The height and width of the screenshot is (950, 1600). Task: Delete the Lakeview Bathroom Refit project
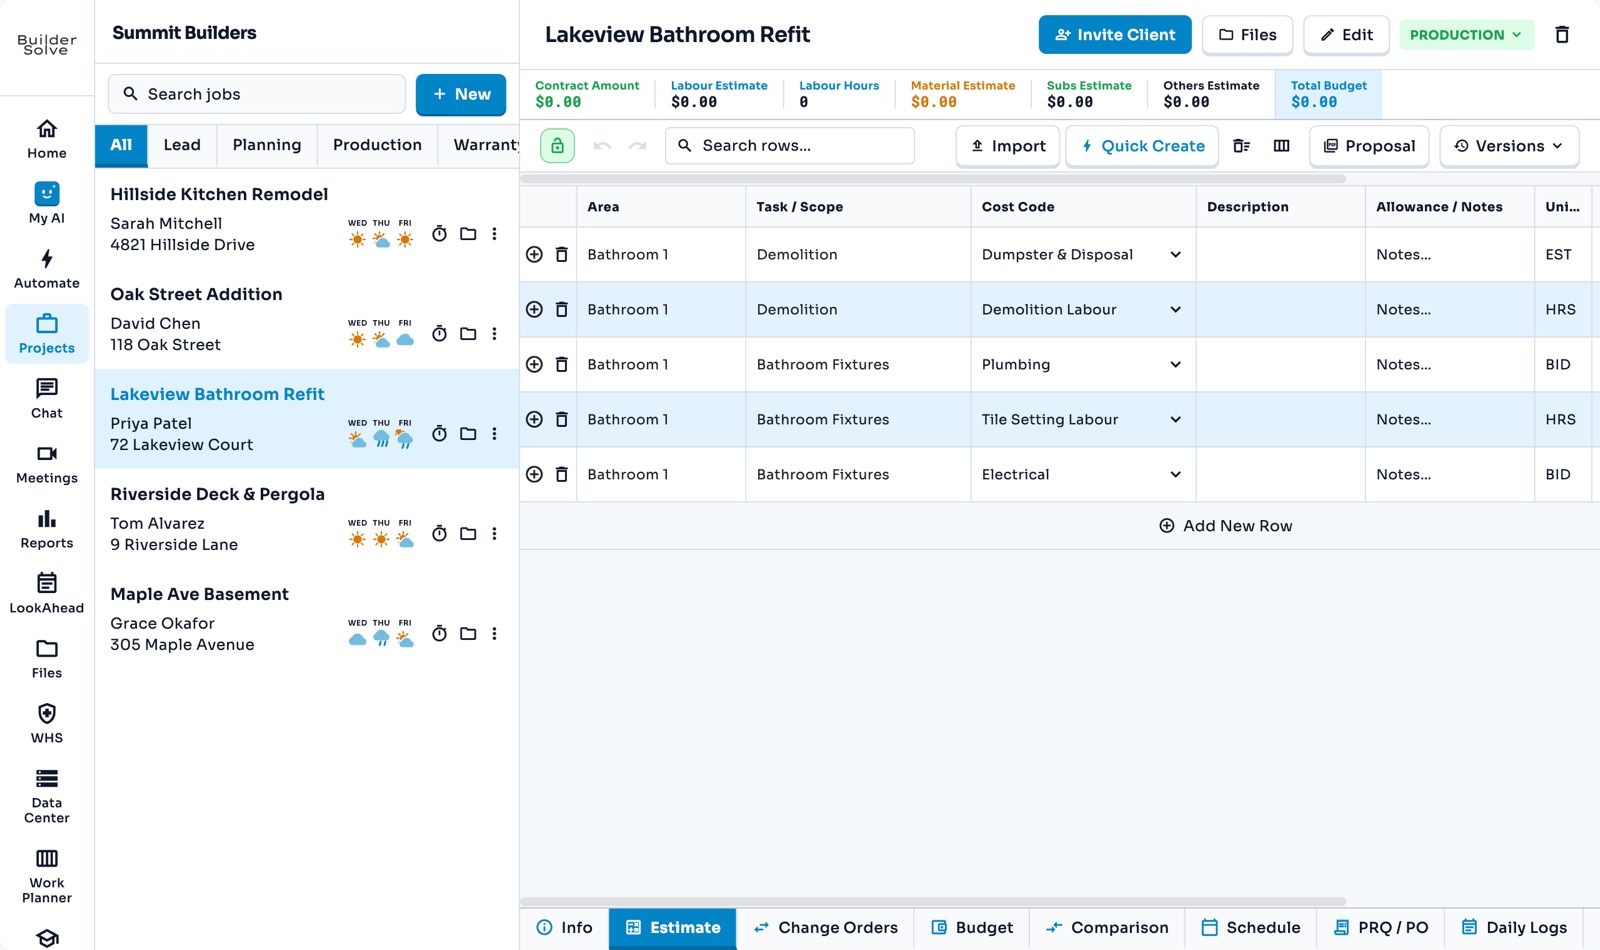point(1562,35)
